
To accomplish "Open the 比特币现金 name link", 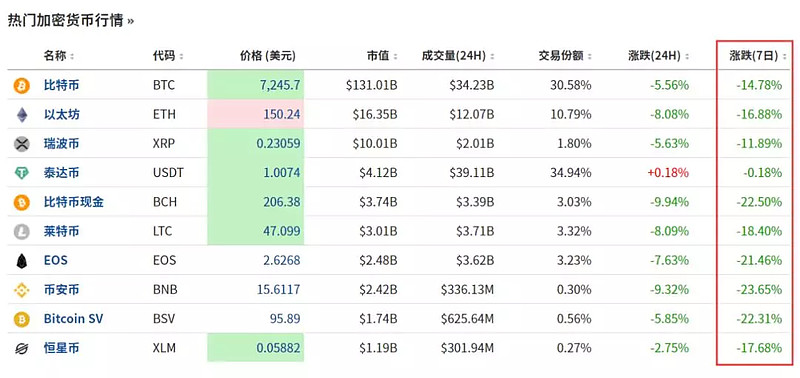I will click(74, 202).
